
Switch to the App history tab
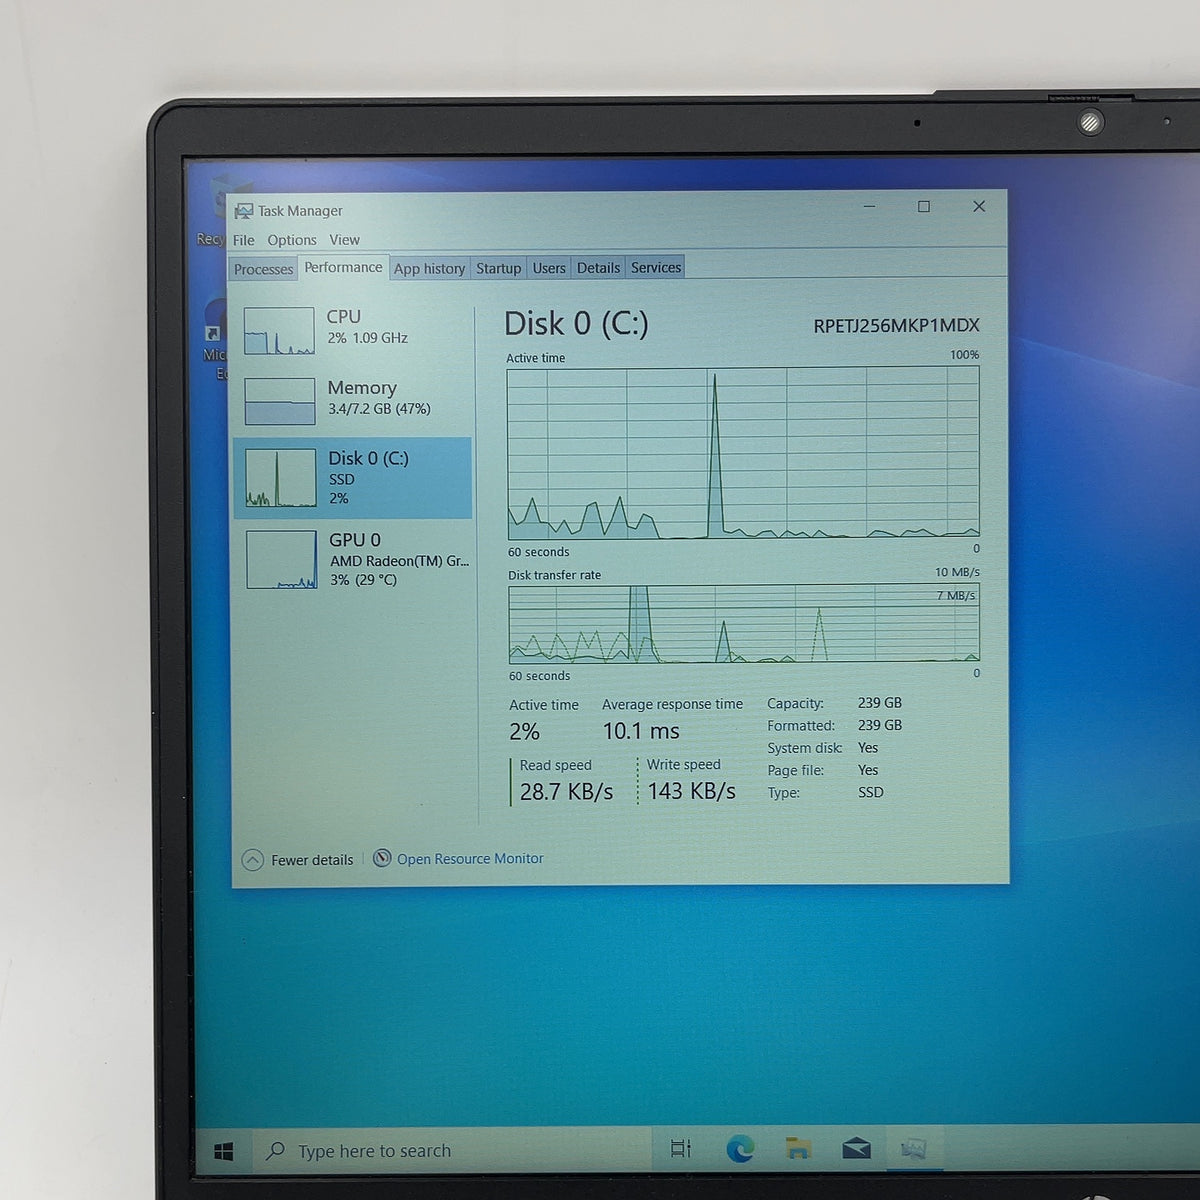429,268
